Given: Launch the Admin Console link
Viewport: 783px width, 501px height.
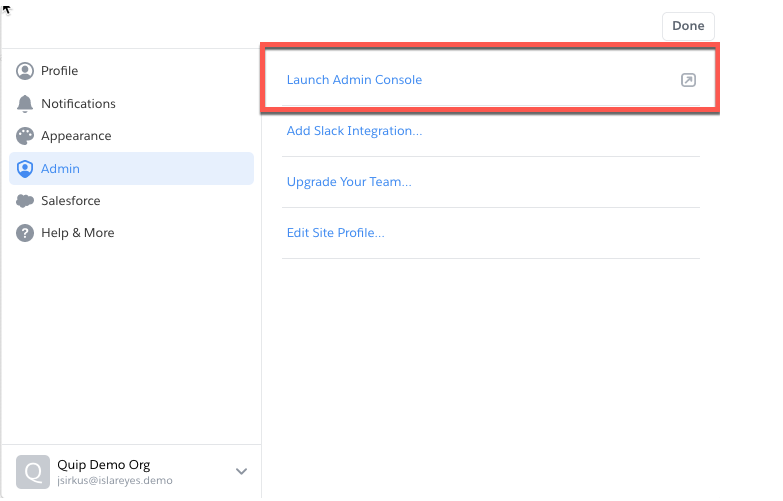Looking at the screenshot, I should pyautogui.click(x=354, y=80).
